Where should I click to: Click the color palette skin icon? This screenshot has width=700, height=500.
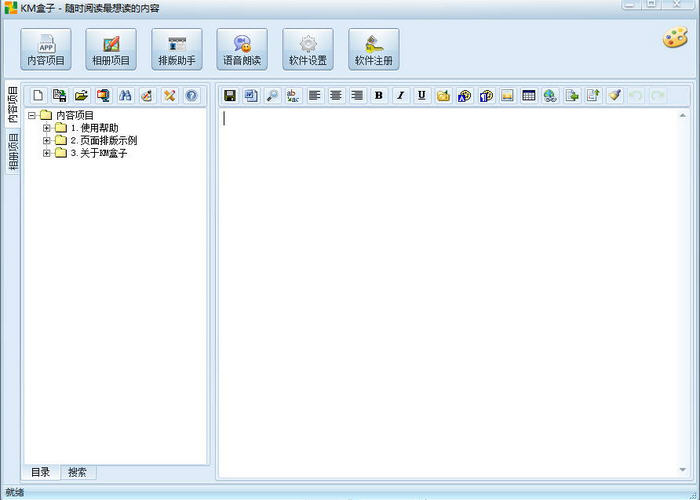tap(675, 37)
